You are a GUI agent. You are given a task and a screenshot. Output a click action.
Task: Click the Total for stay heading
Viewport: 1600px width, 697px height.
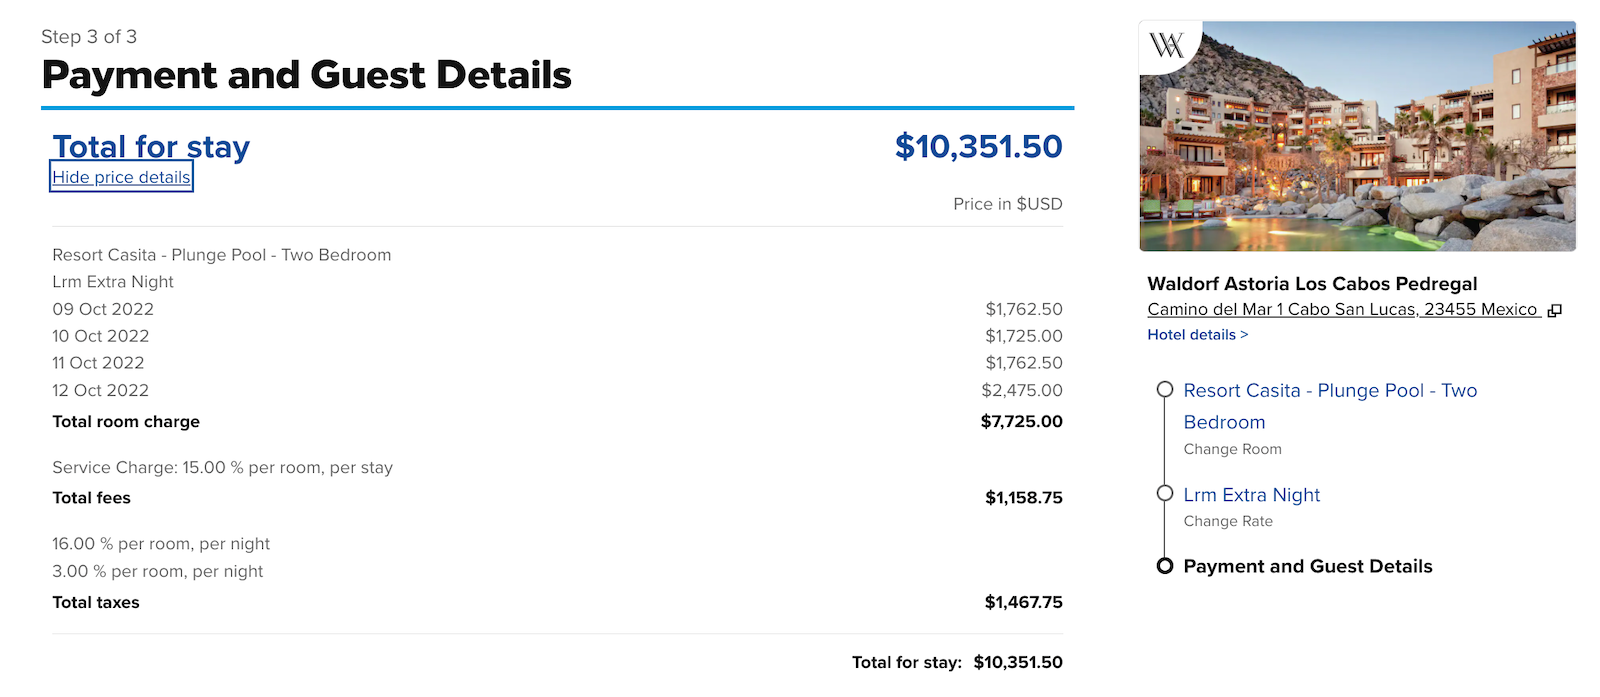(x=150, y=147)
